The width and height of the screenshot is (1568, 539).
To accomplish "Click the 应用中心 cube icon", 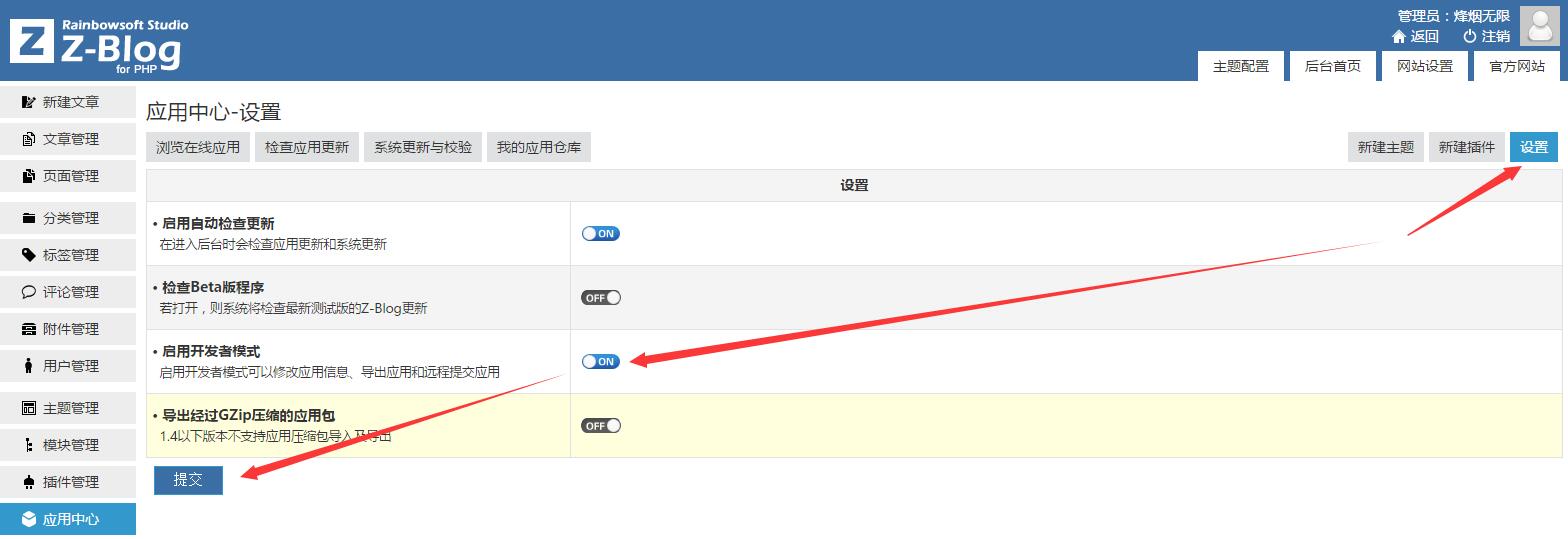I will 29,519.
